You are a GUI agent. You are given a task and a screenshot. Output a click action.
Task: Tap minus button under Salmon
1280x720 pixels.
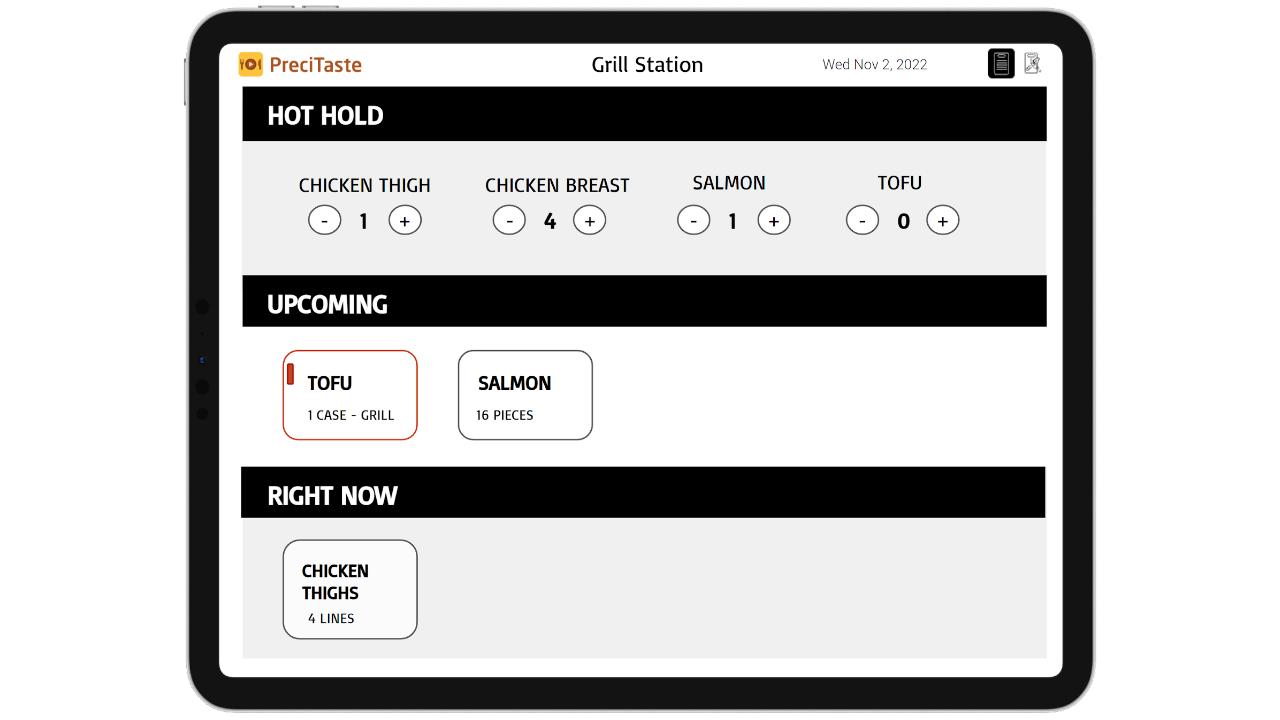point(694,220)
